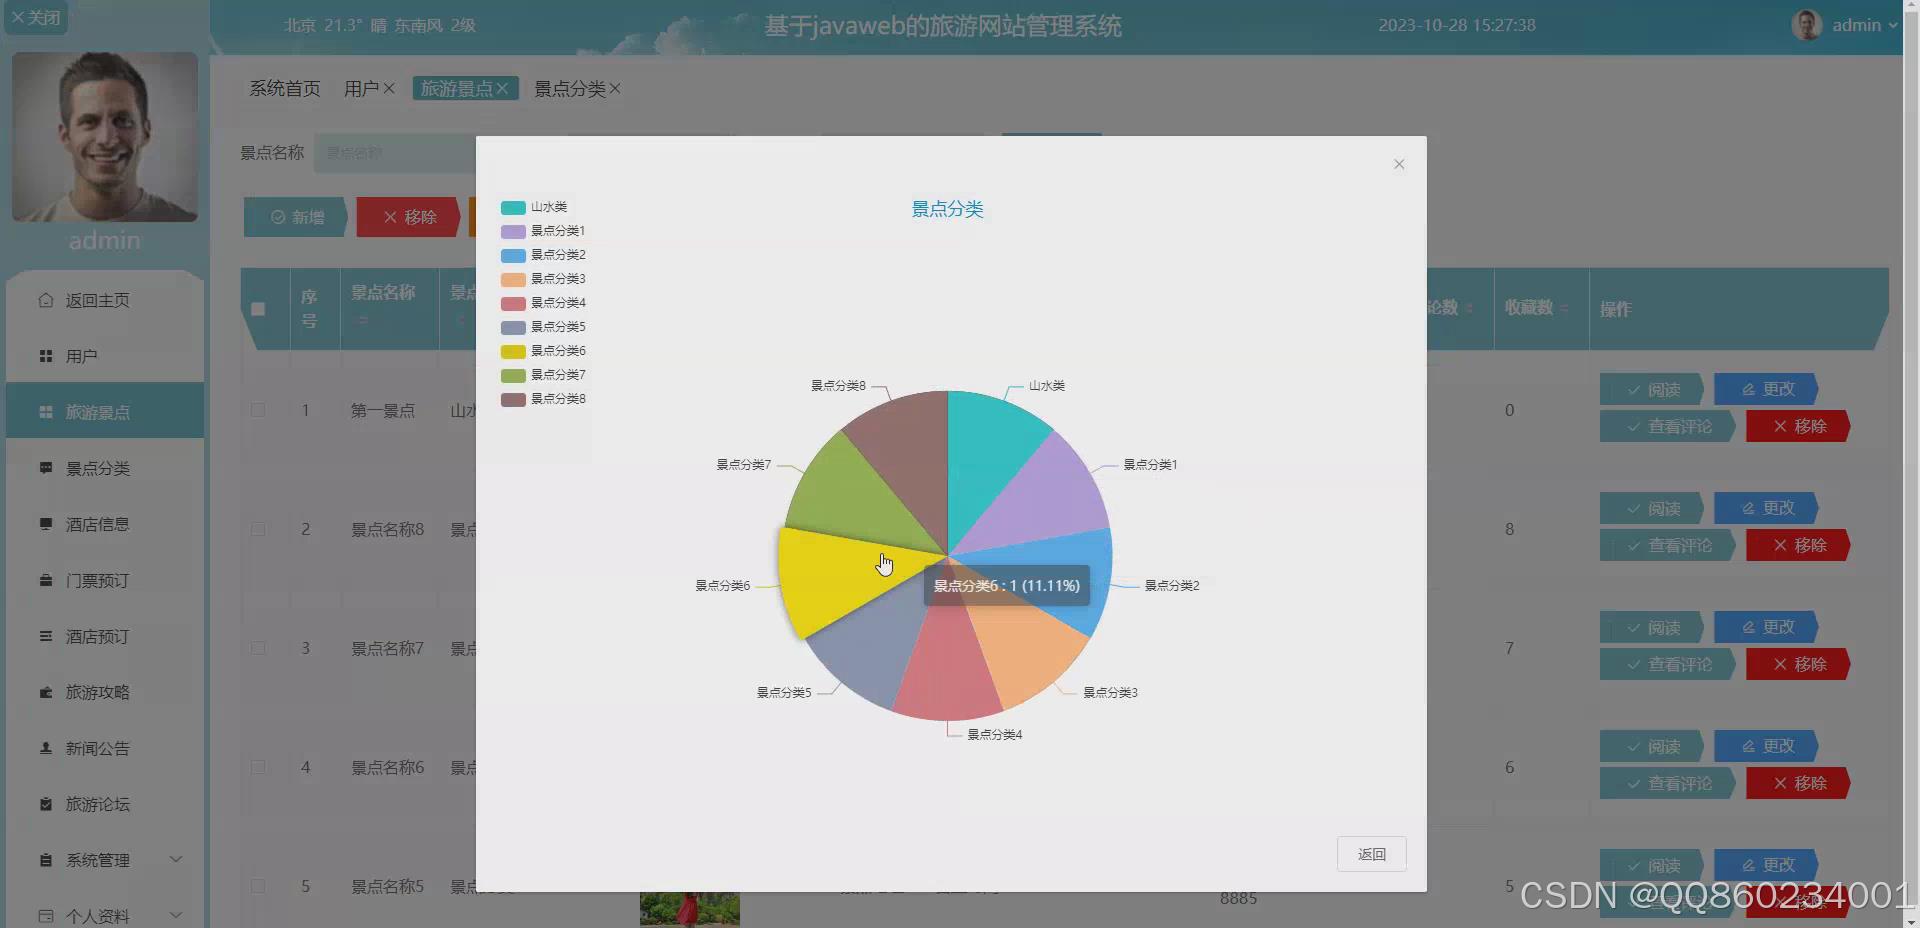Click the 返回 button in dialog

click(x=1371, y=854)
